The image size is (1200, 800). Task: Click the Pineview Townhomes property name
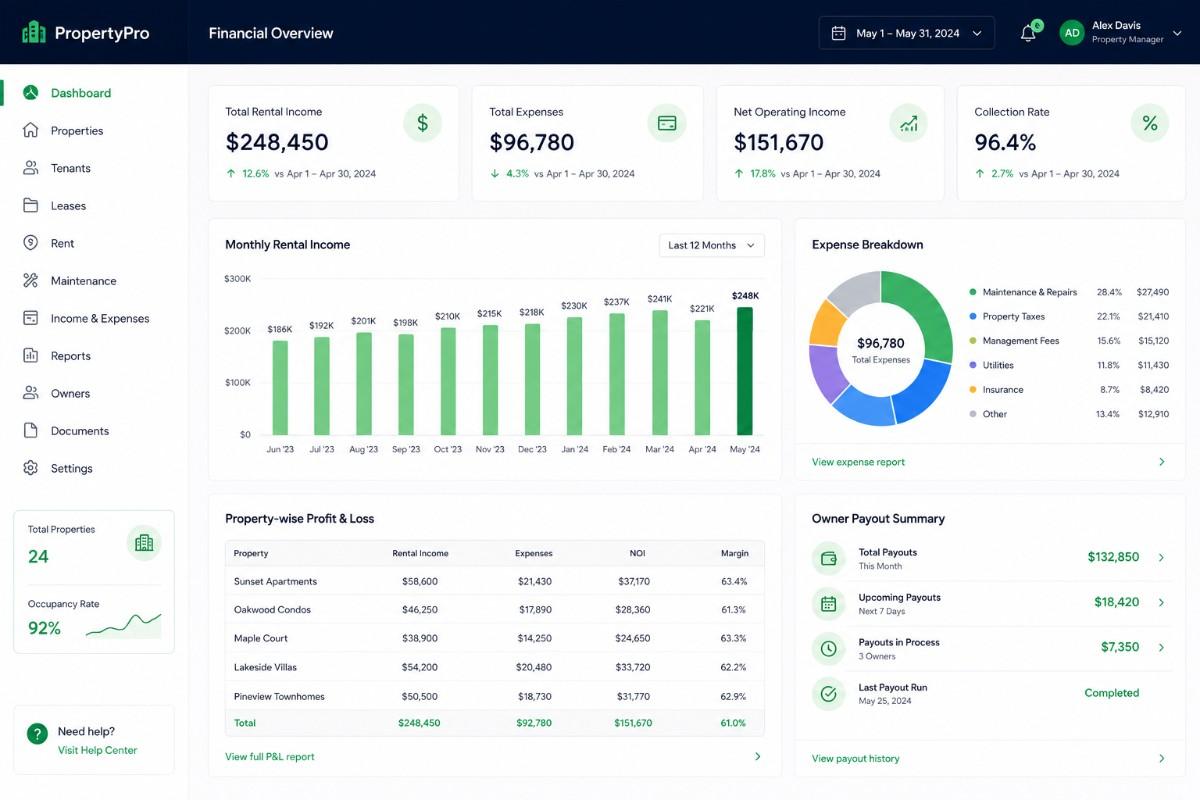coord(279,696)
